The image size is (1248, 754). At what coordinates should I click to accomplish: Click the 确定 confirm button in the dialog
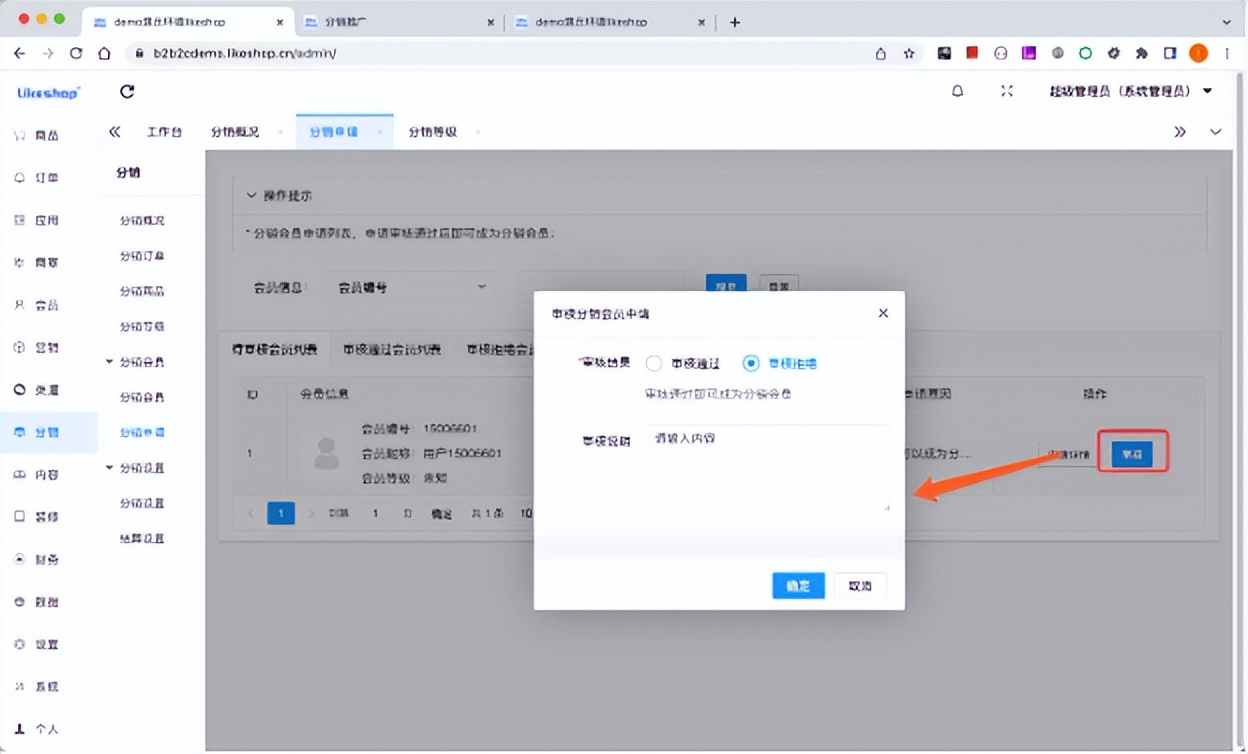(x=798, y=585)
